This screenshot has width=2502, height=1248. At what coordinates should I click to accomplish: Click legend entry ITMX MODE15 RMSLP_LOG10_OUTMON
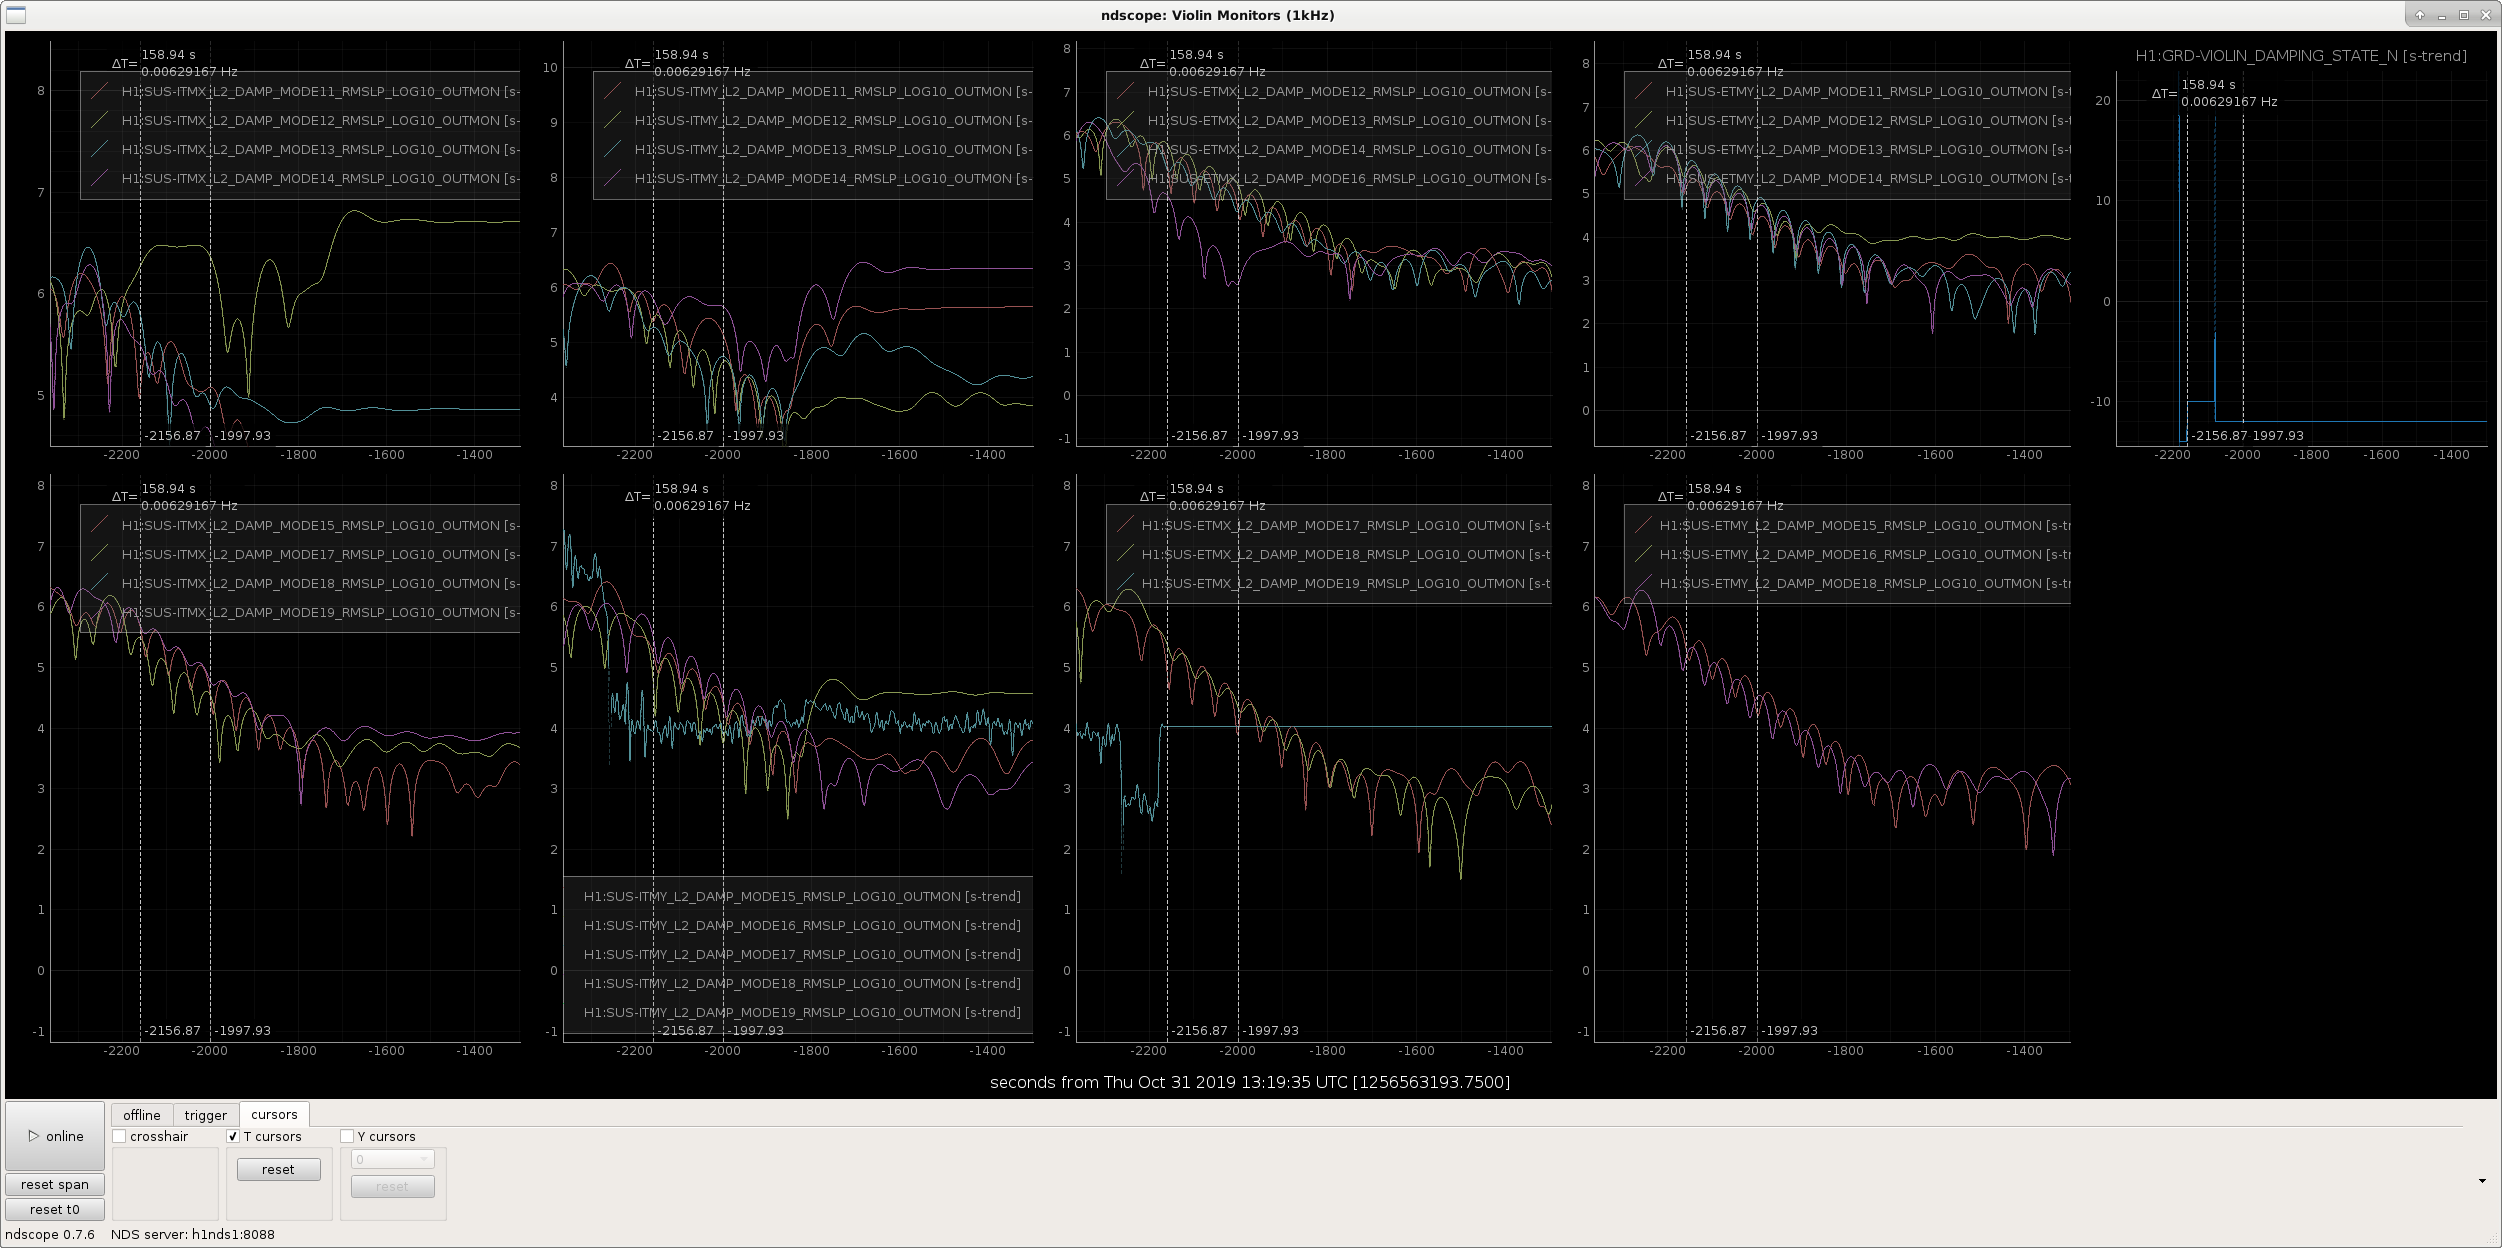click(x=320, y=525)
